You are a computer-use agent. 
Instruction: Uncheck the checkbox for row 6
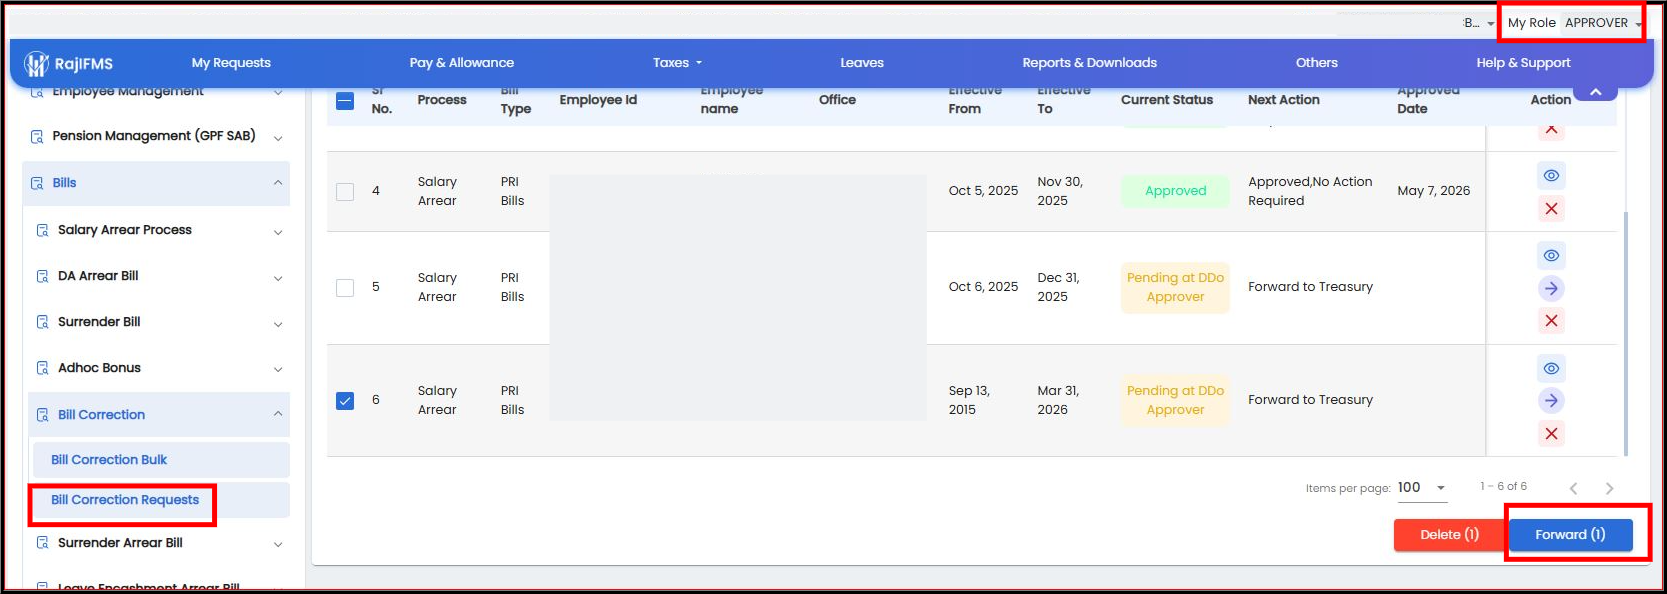point(345,401)
